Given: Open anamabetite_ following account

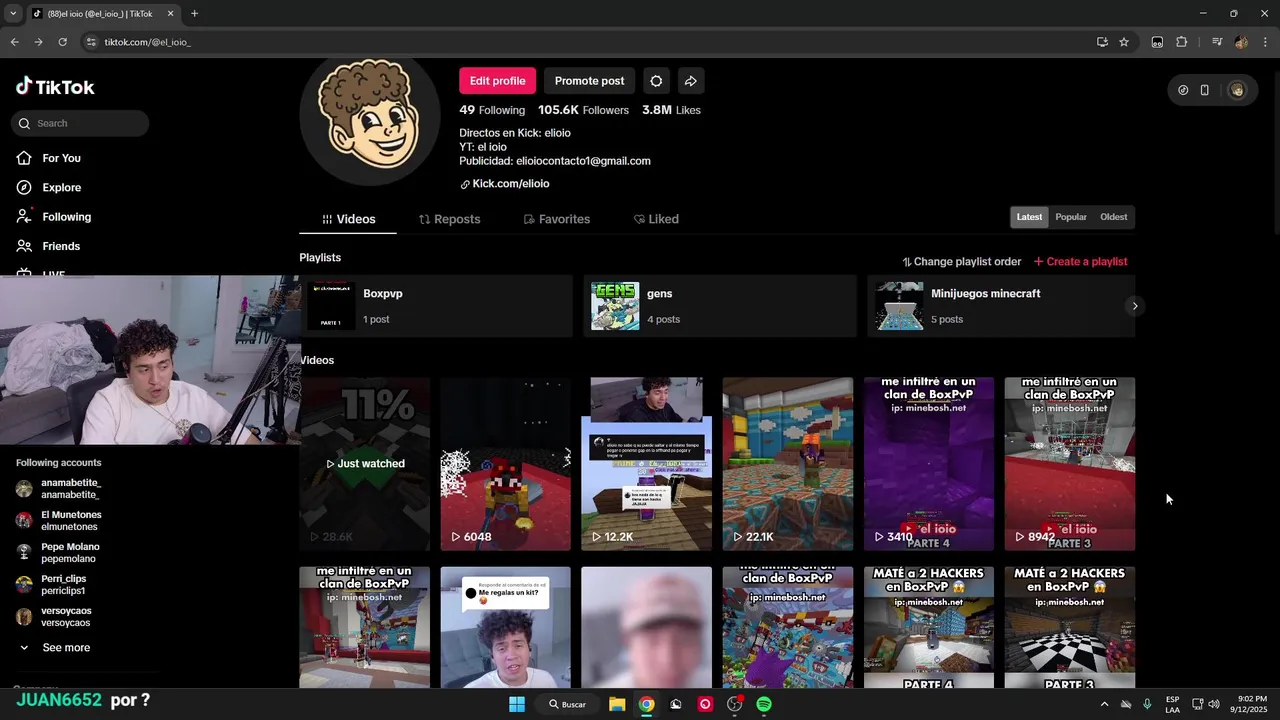Looking at the screenshot, I should coord(70,489).
